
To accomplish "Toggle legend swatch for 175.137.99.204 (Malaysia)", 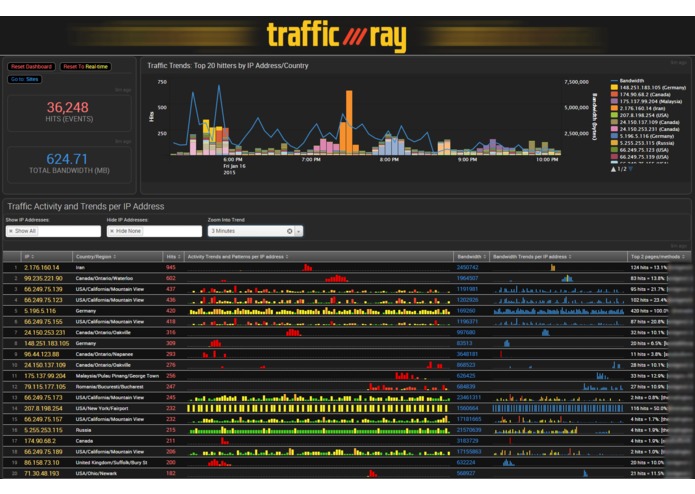I will tap(614, 101).
